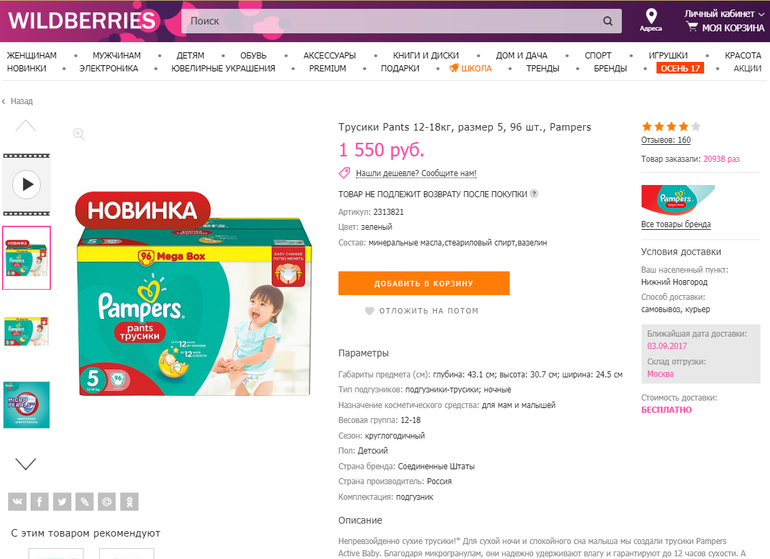
Task: Share the product on Twitter
Action: click(x=62, y=502)
